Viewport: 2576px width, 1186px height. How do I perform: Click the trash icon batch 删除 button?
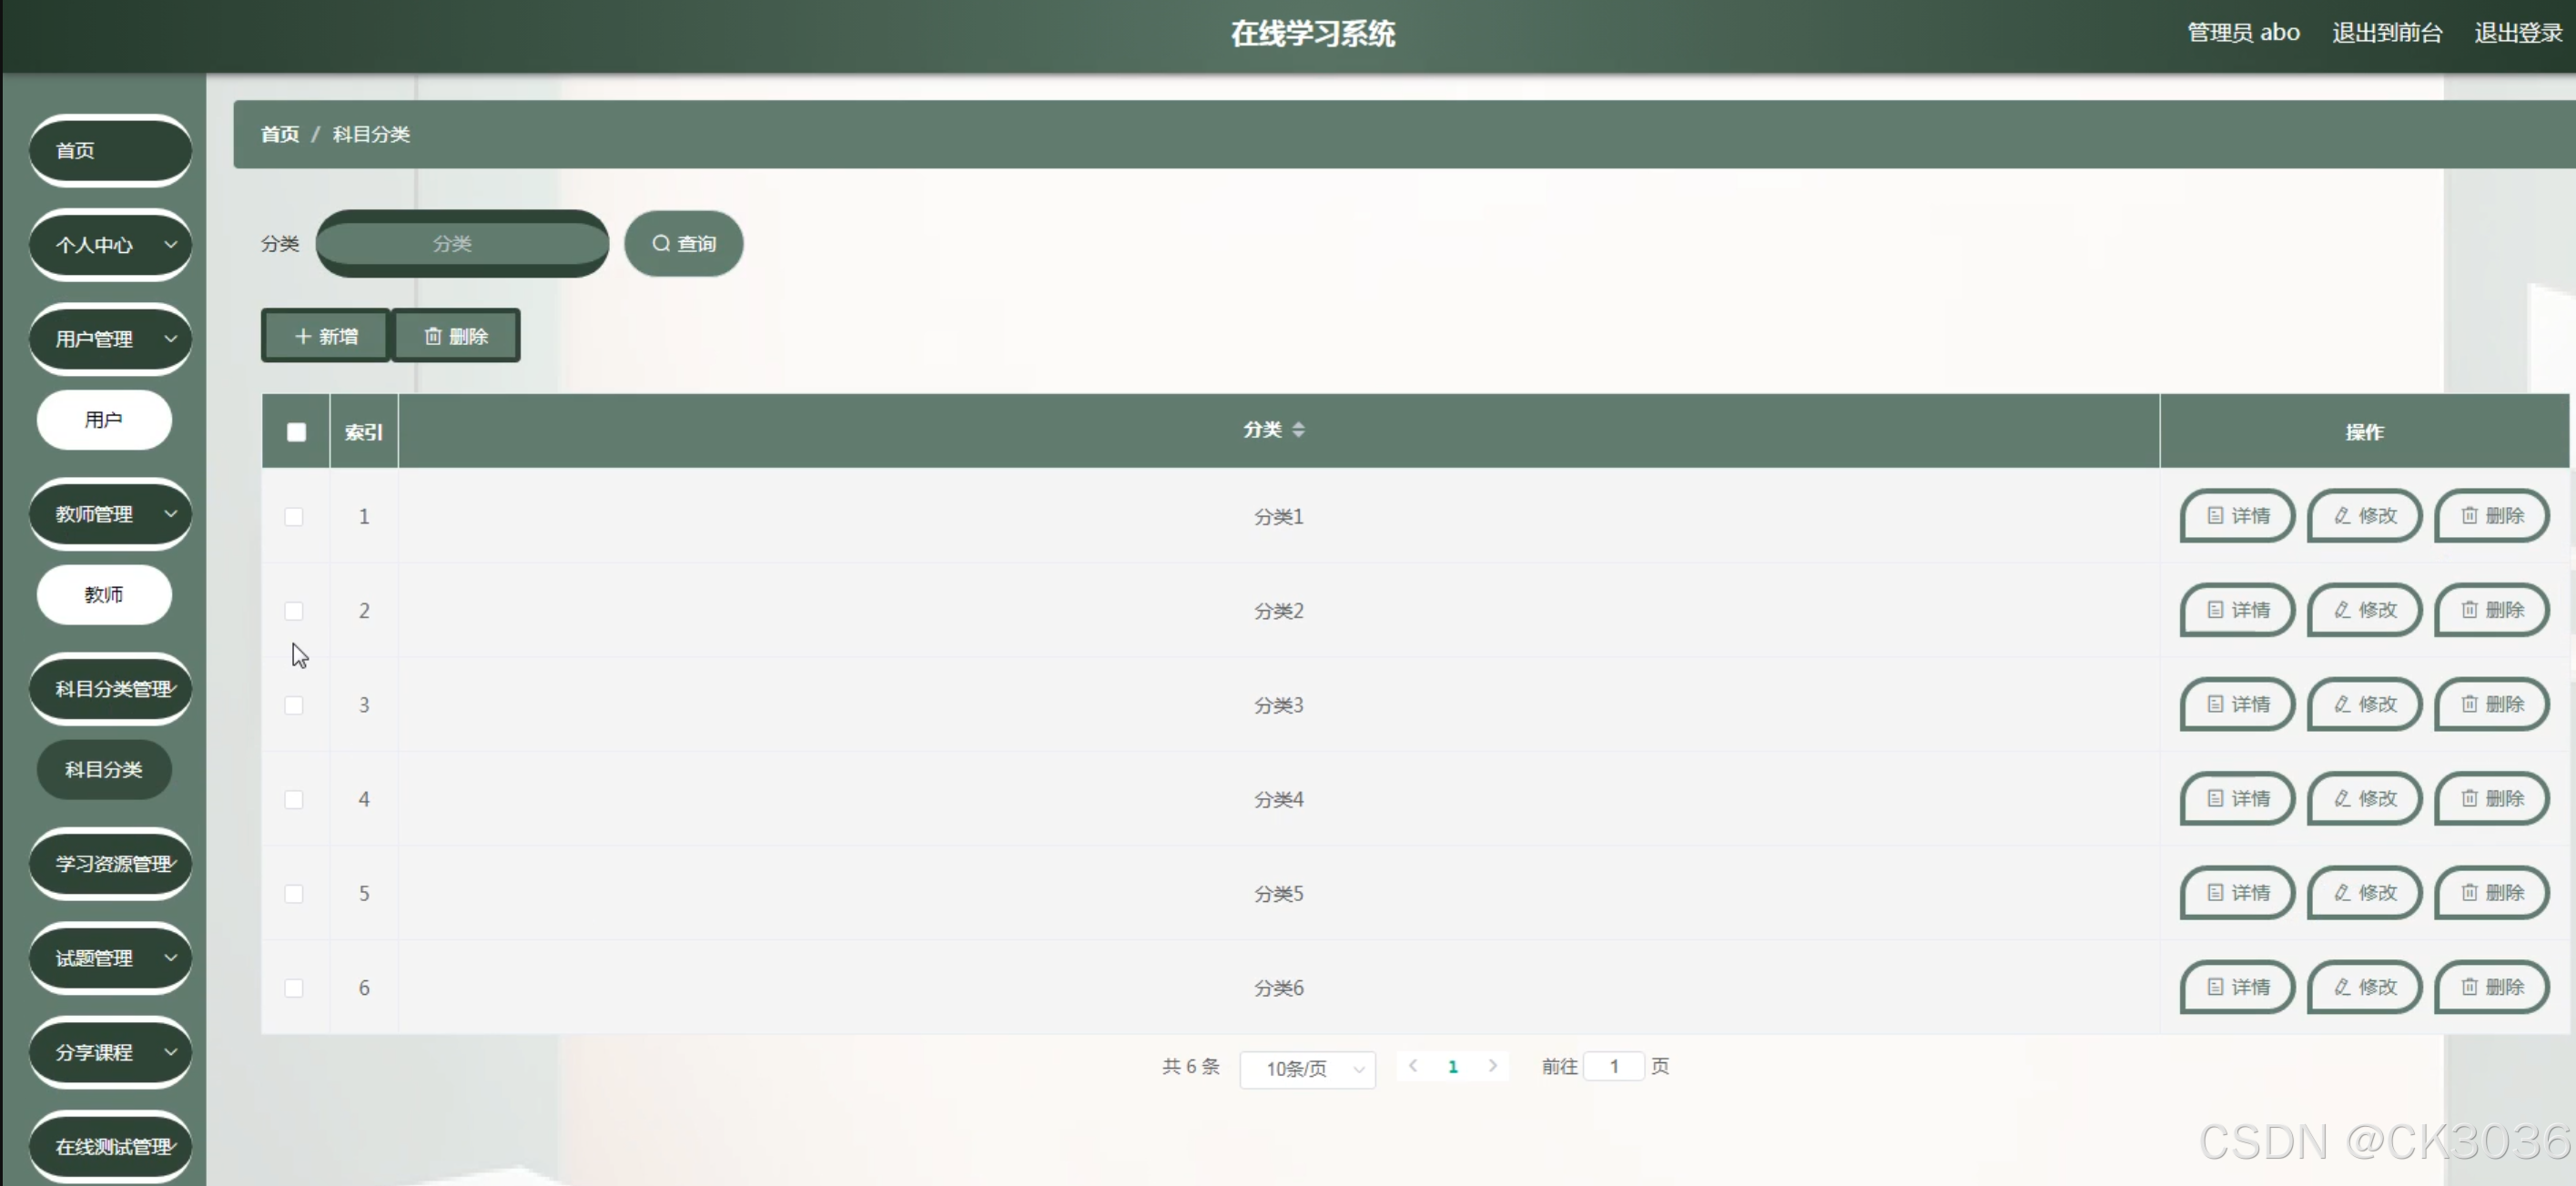pyautogui.click(x=456, y=336)
